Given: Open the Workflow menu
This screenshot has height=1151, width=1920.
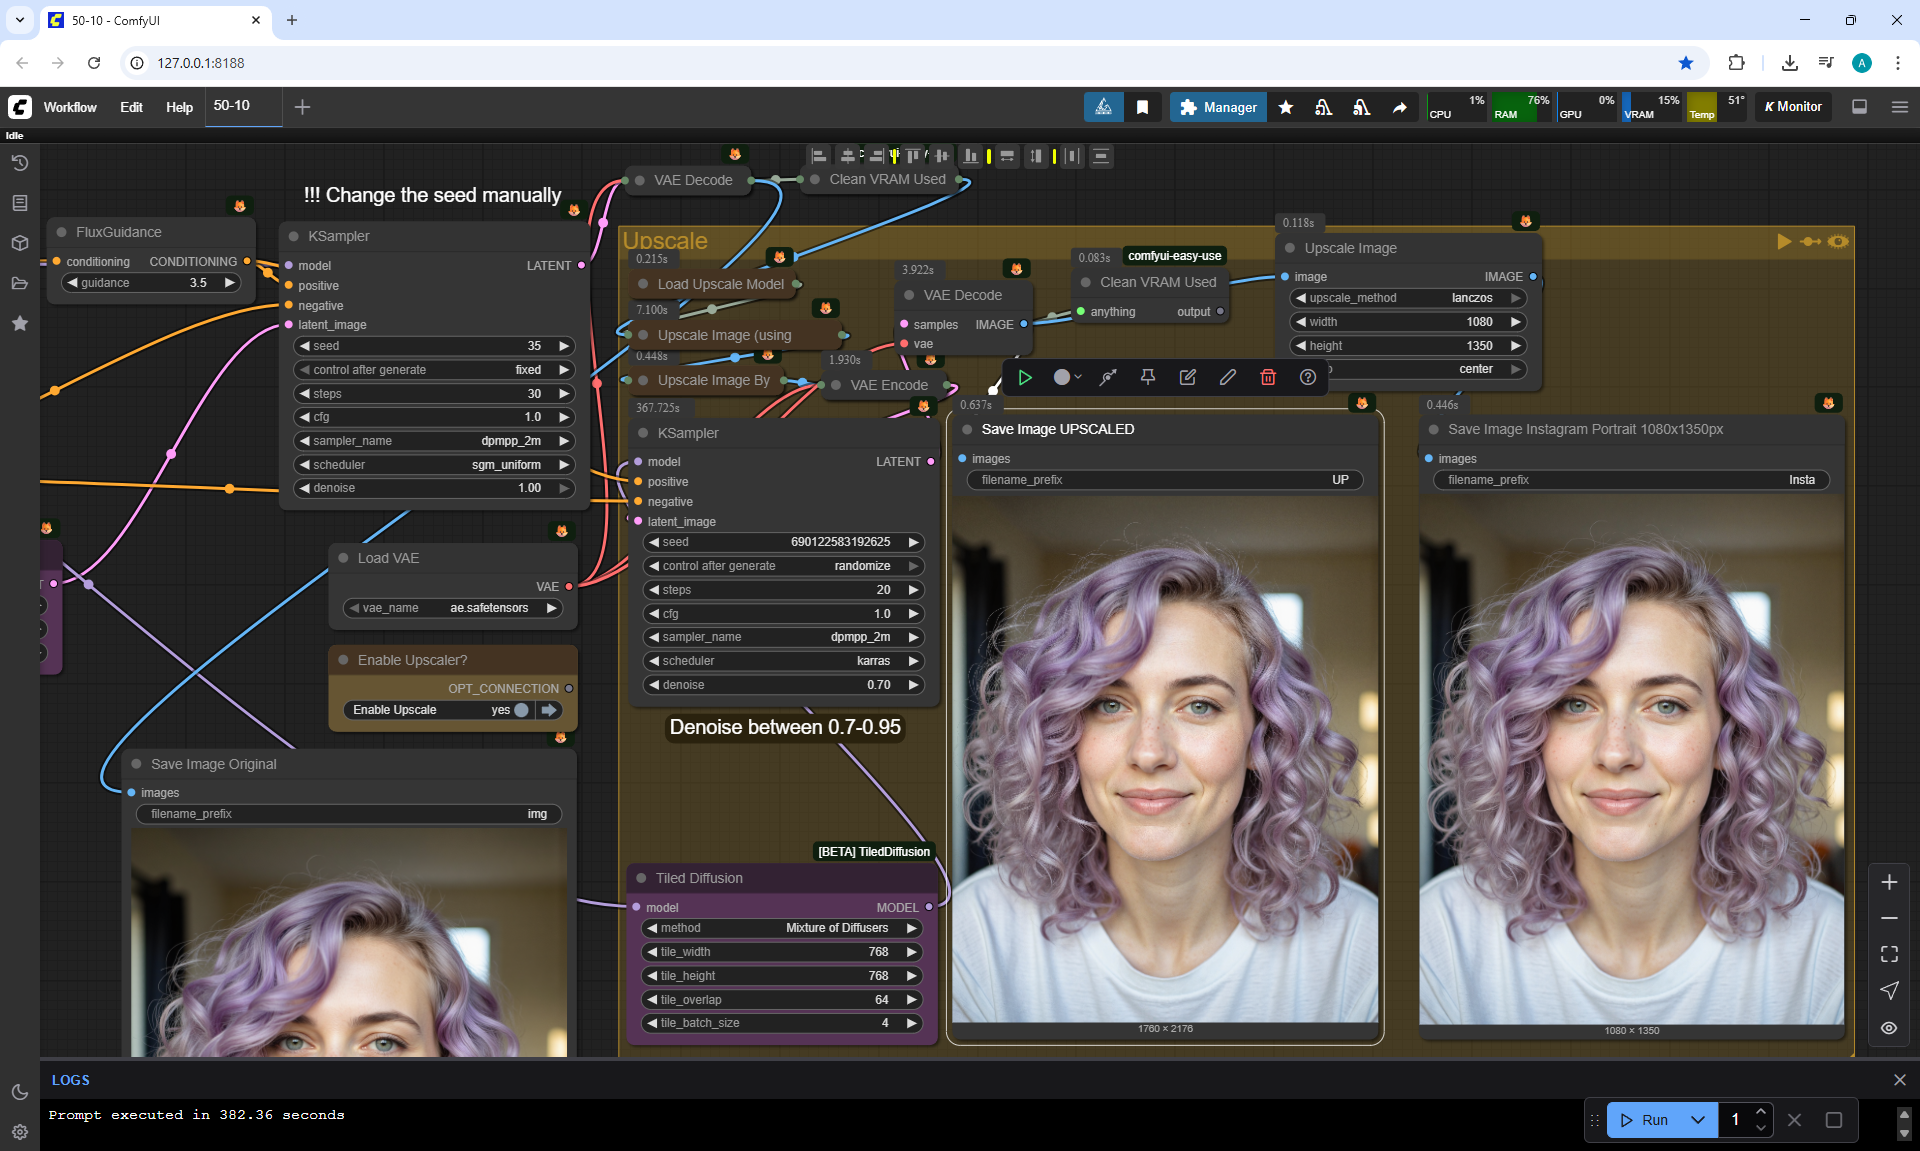Looking at the screenshot, I should [70, 107].
